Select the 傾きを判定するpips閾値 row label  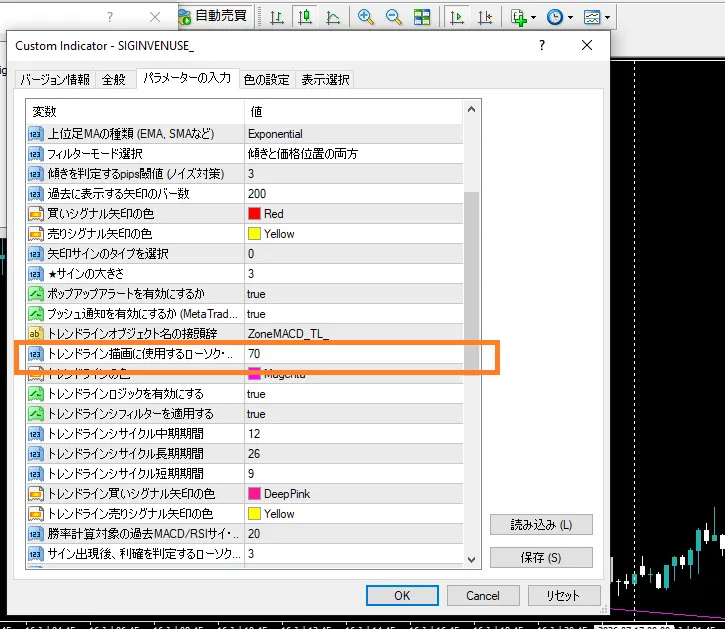[x=136, y=174]
